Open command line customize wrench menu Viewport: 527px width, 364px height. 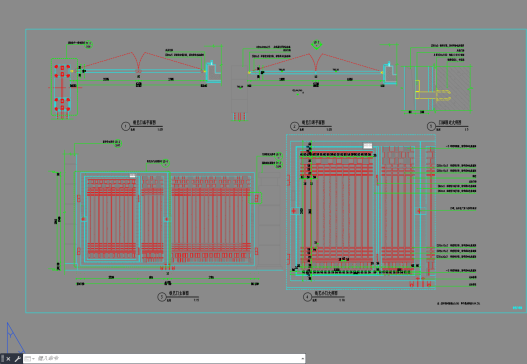click(x=17, y=359)
